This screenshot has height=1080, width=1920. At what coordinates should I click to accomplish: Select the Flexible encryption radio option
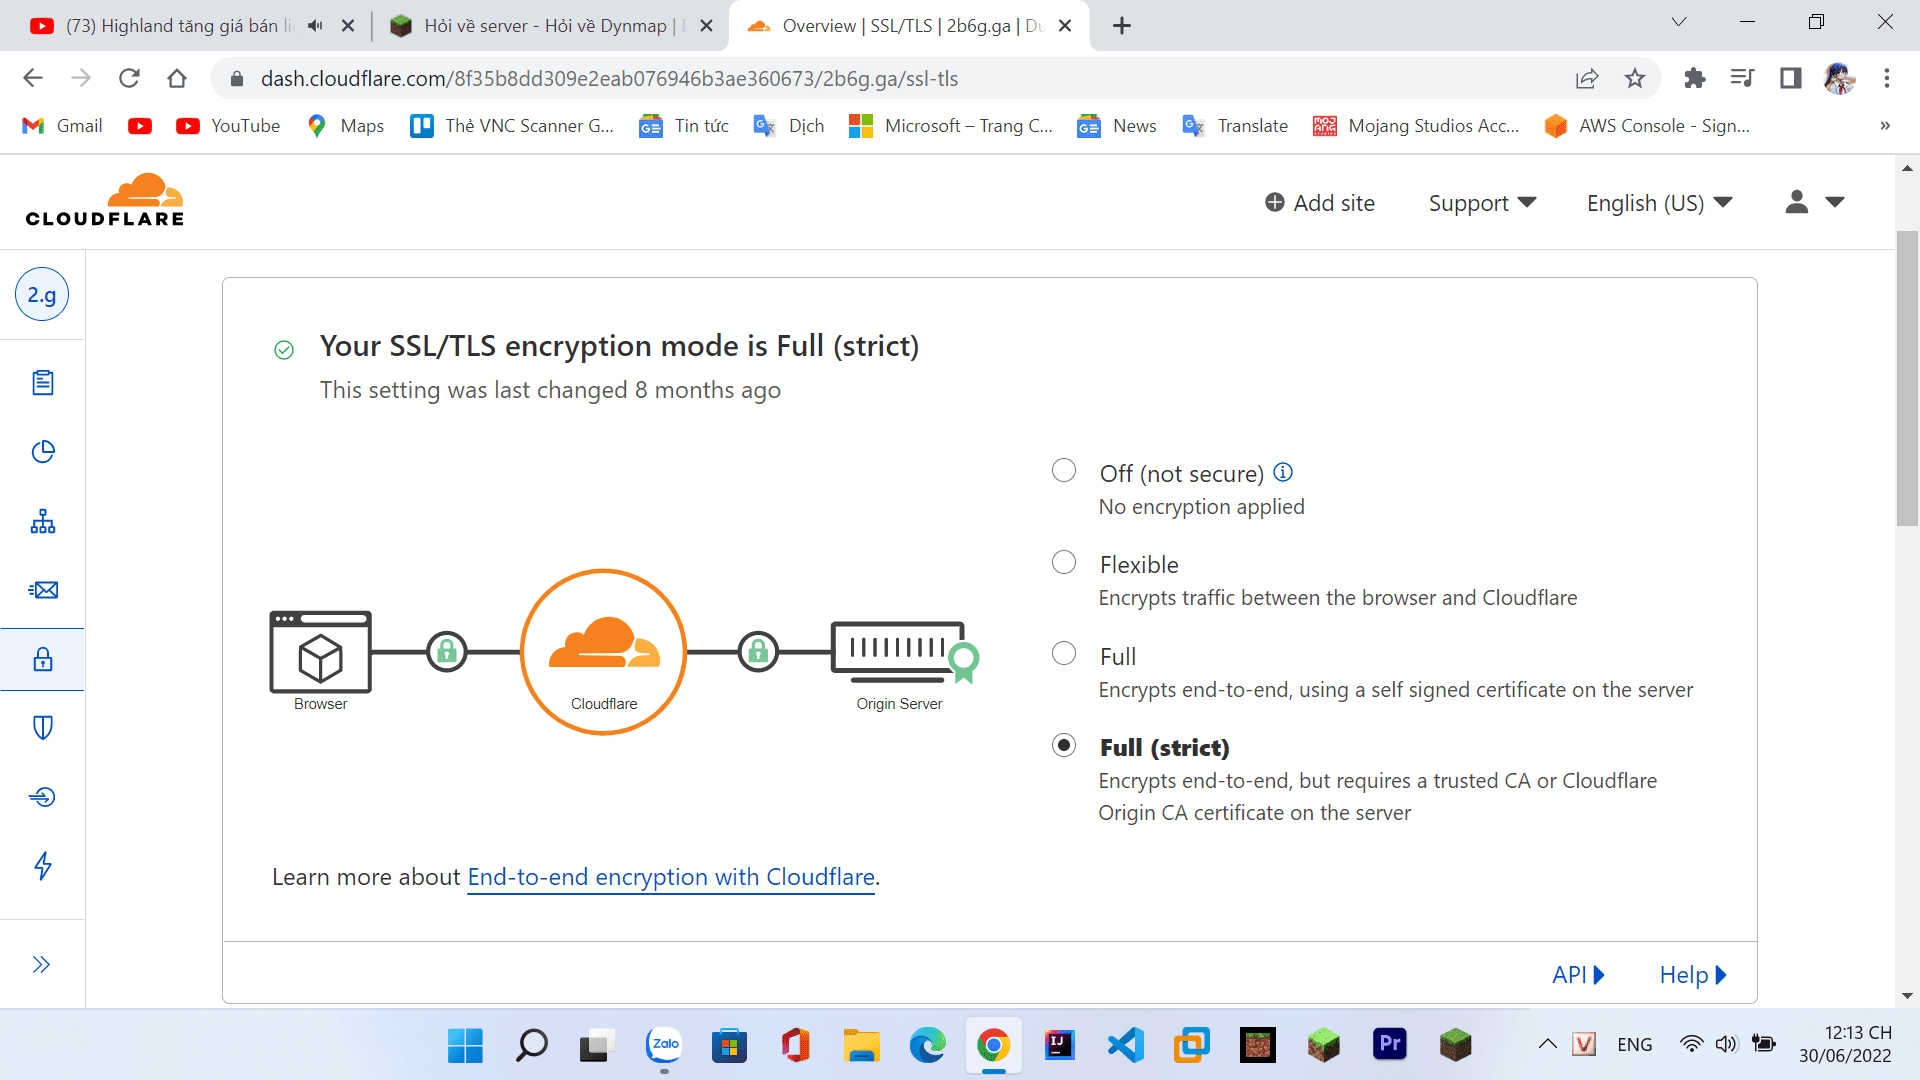[1064, 562]
